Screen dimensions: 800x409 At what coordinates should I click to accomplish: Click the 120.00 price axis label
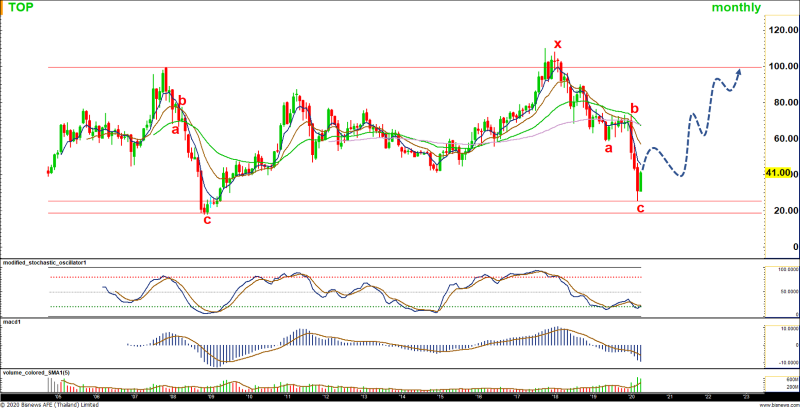(781, 31)
